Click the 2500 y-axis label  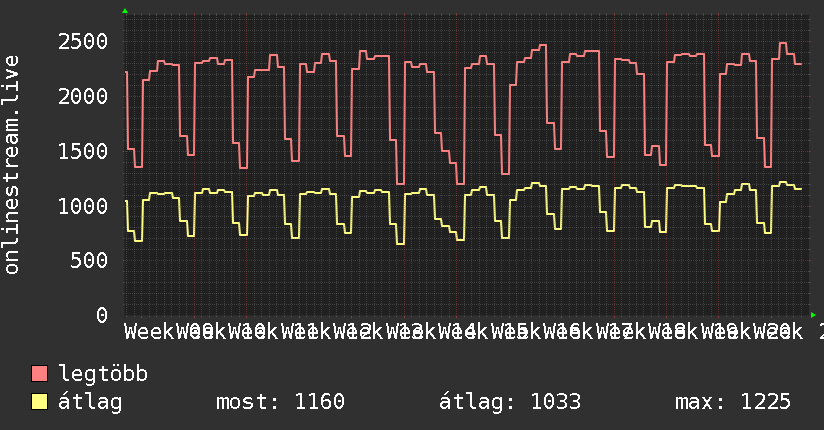click(83, 42)
